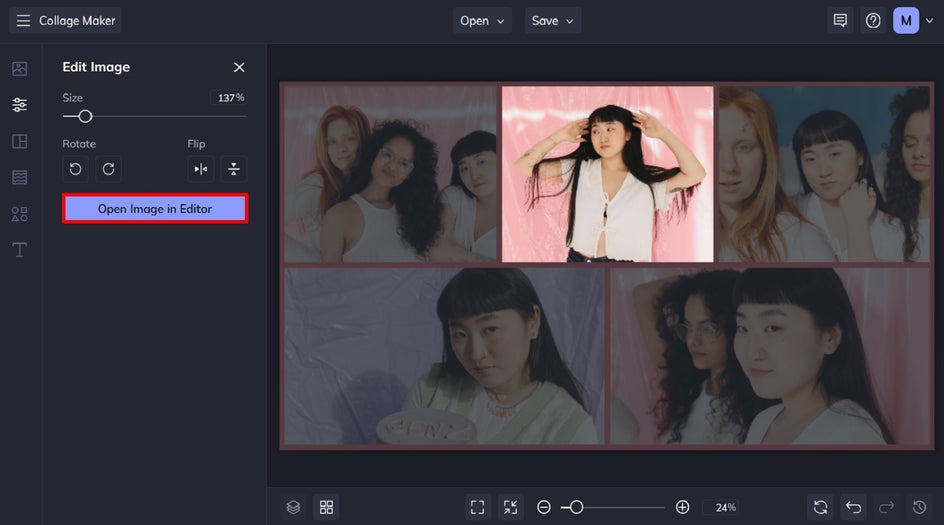
Task: Click the Collage Maker title label
Action: click(x=77, y=20)
